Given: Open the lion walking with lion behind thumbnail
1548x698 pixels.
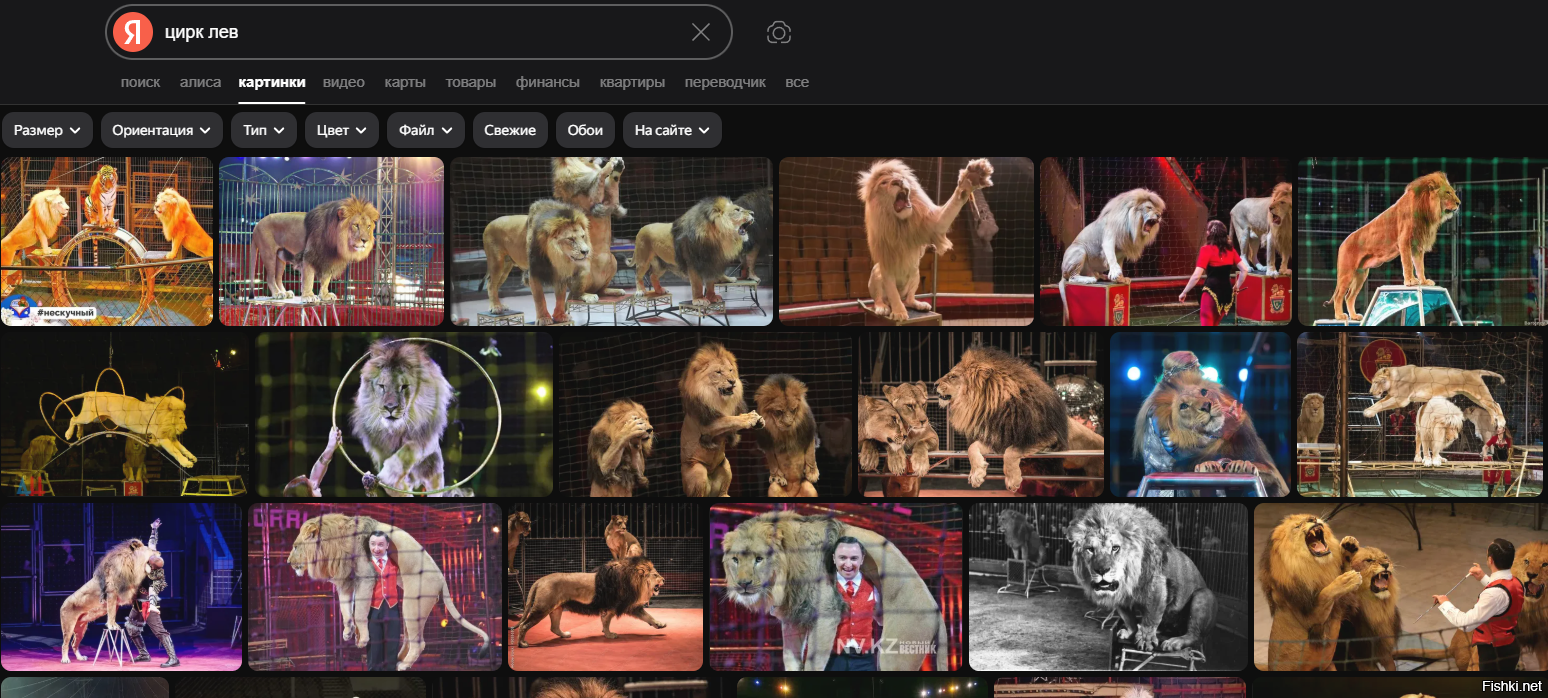Looking at the screenshot, I should point(605,587).
